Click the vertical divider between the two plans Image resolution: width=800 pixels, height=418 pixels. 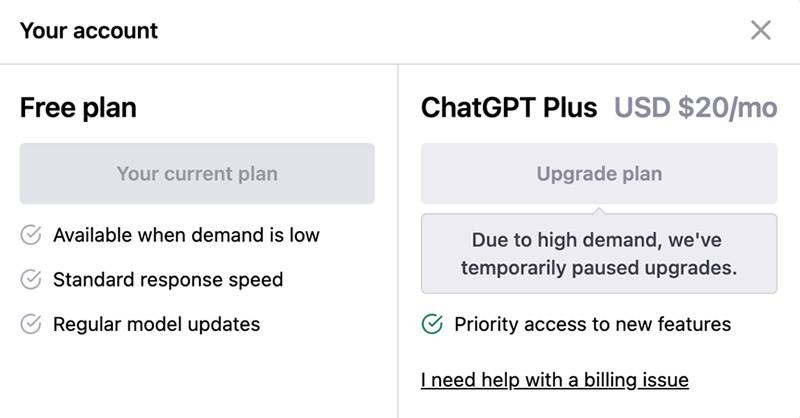(x=398, y=241)
